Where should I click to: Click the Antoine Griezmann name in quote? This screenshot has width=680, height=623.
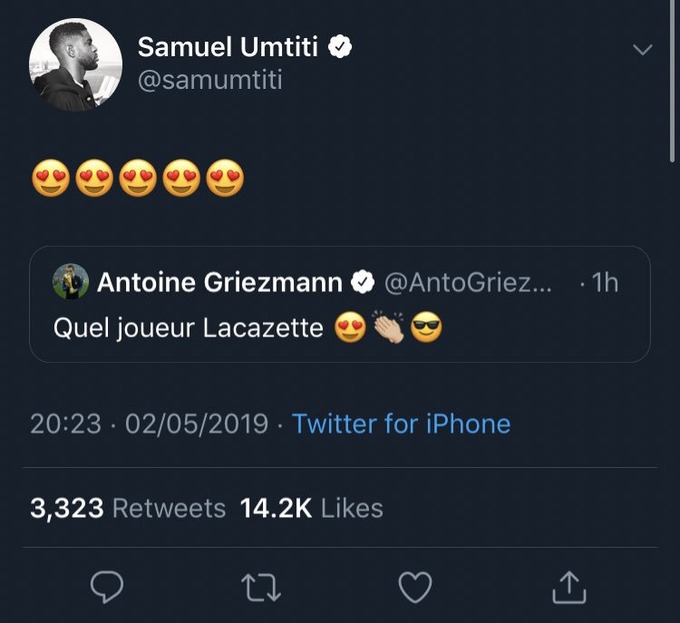(220, 283)
